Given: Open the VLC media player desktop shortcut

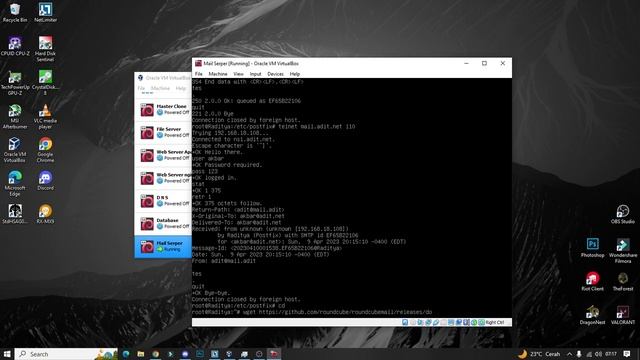Looking at the screenshot, I should pyautogui.click(x=45, y=116).
